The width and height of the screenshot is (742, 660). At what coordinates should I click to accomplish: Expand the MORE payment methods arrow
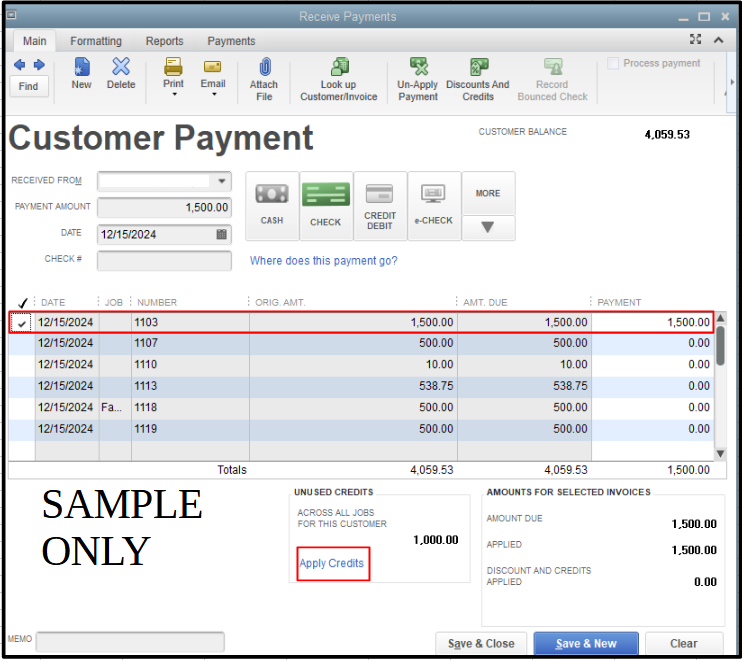(x=488, y=227)
